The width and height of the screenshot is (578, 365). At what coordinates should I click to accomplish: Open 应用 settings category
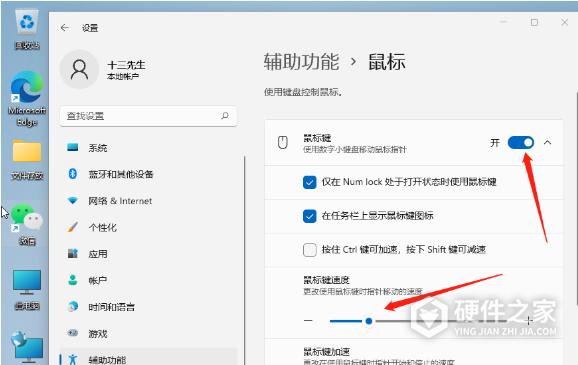(148, 254)
